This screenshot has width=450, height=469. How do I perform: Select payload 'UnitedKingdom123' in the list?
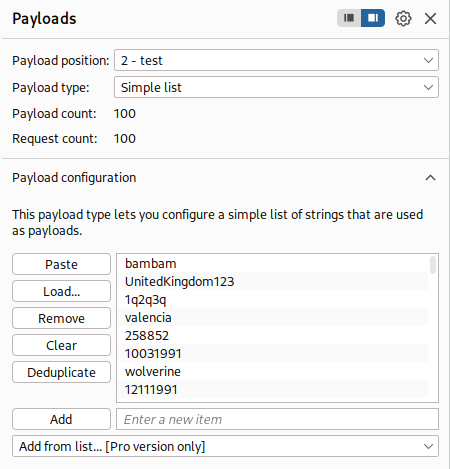(x=273, y=282)
